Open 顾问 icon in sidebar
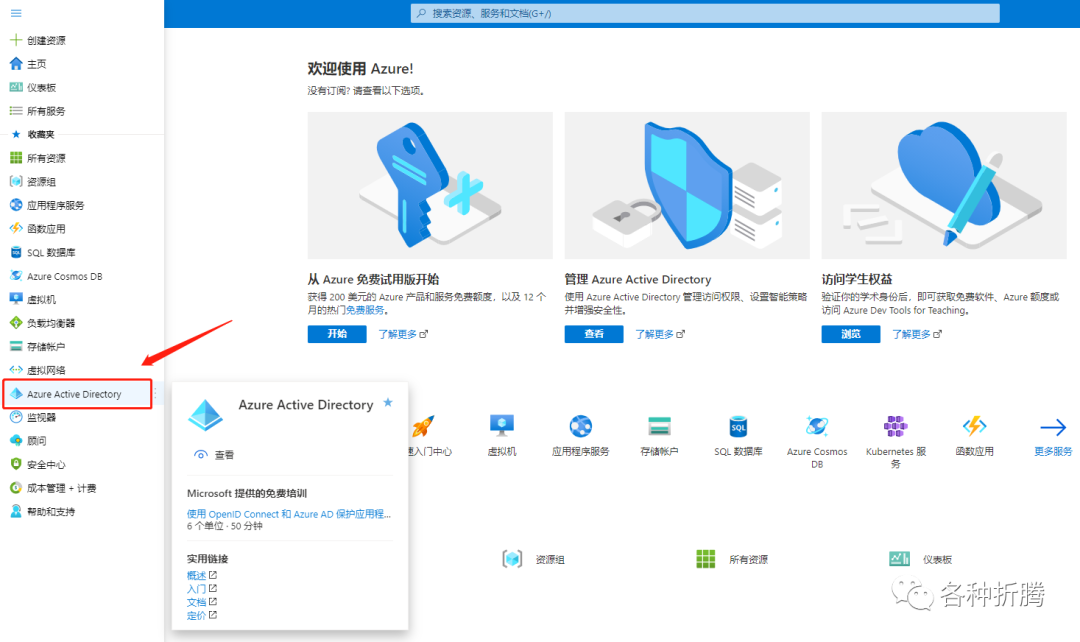 16,440
